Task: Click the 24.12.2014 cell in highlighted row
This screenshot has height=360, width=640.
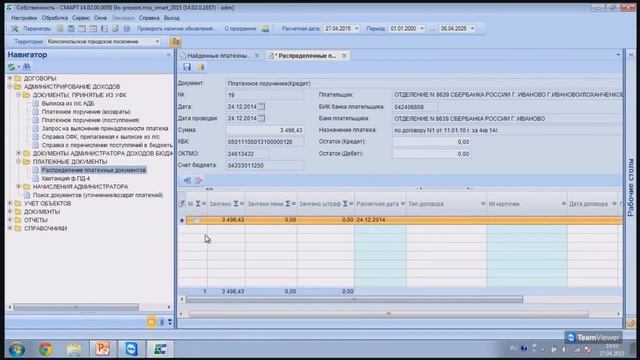Action: point(380,220)
